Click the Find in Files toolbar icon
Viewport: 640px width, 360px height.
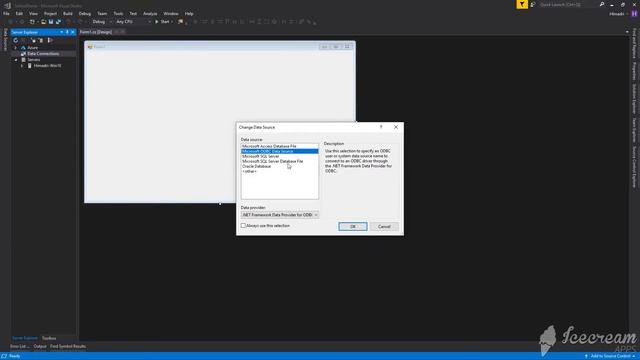[x=180, y=22]
